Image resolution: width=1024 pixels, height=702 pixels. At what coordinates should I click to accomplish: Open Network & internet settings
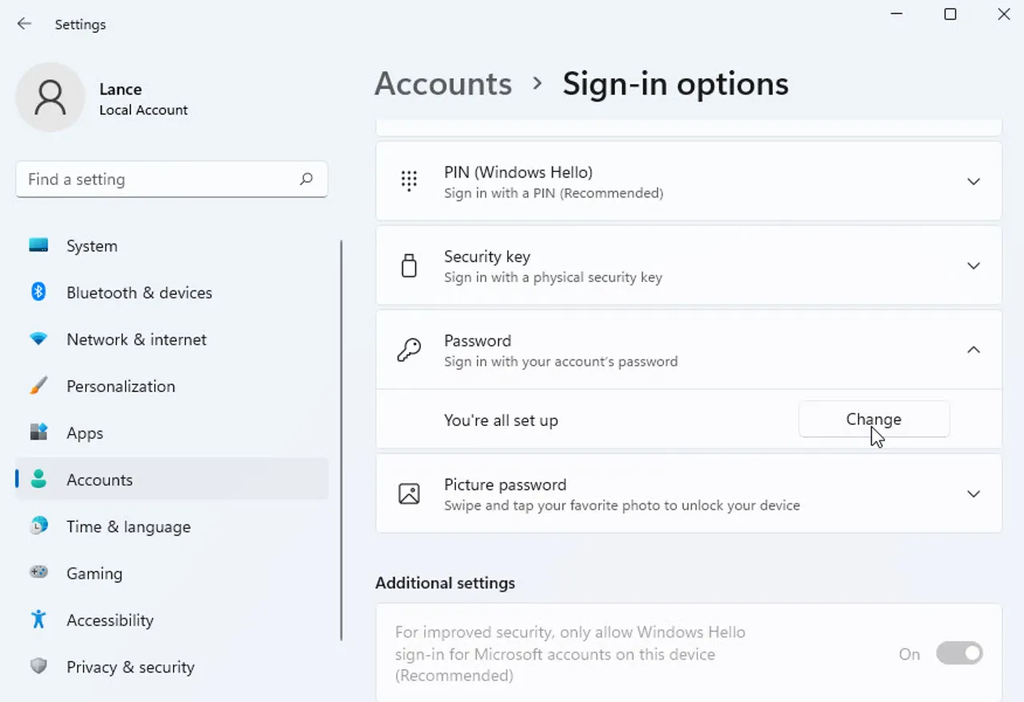coord(171,340)
